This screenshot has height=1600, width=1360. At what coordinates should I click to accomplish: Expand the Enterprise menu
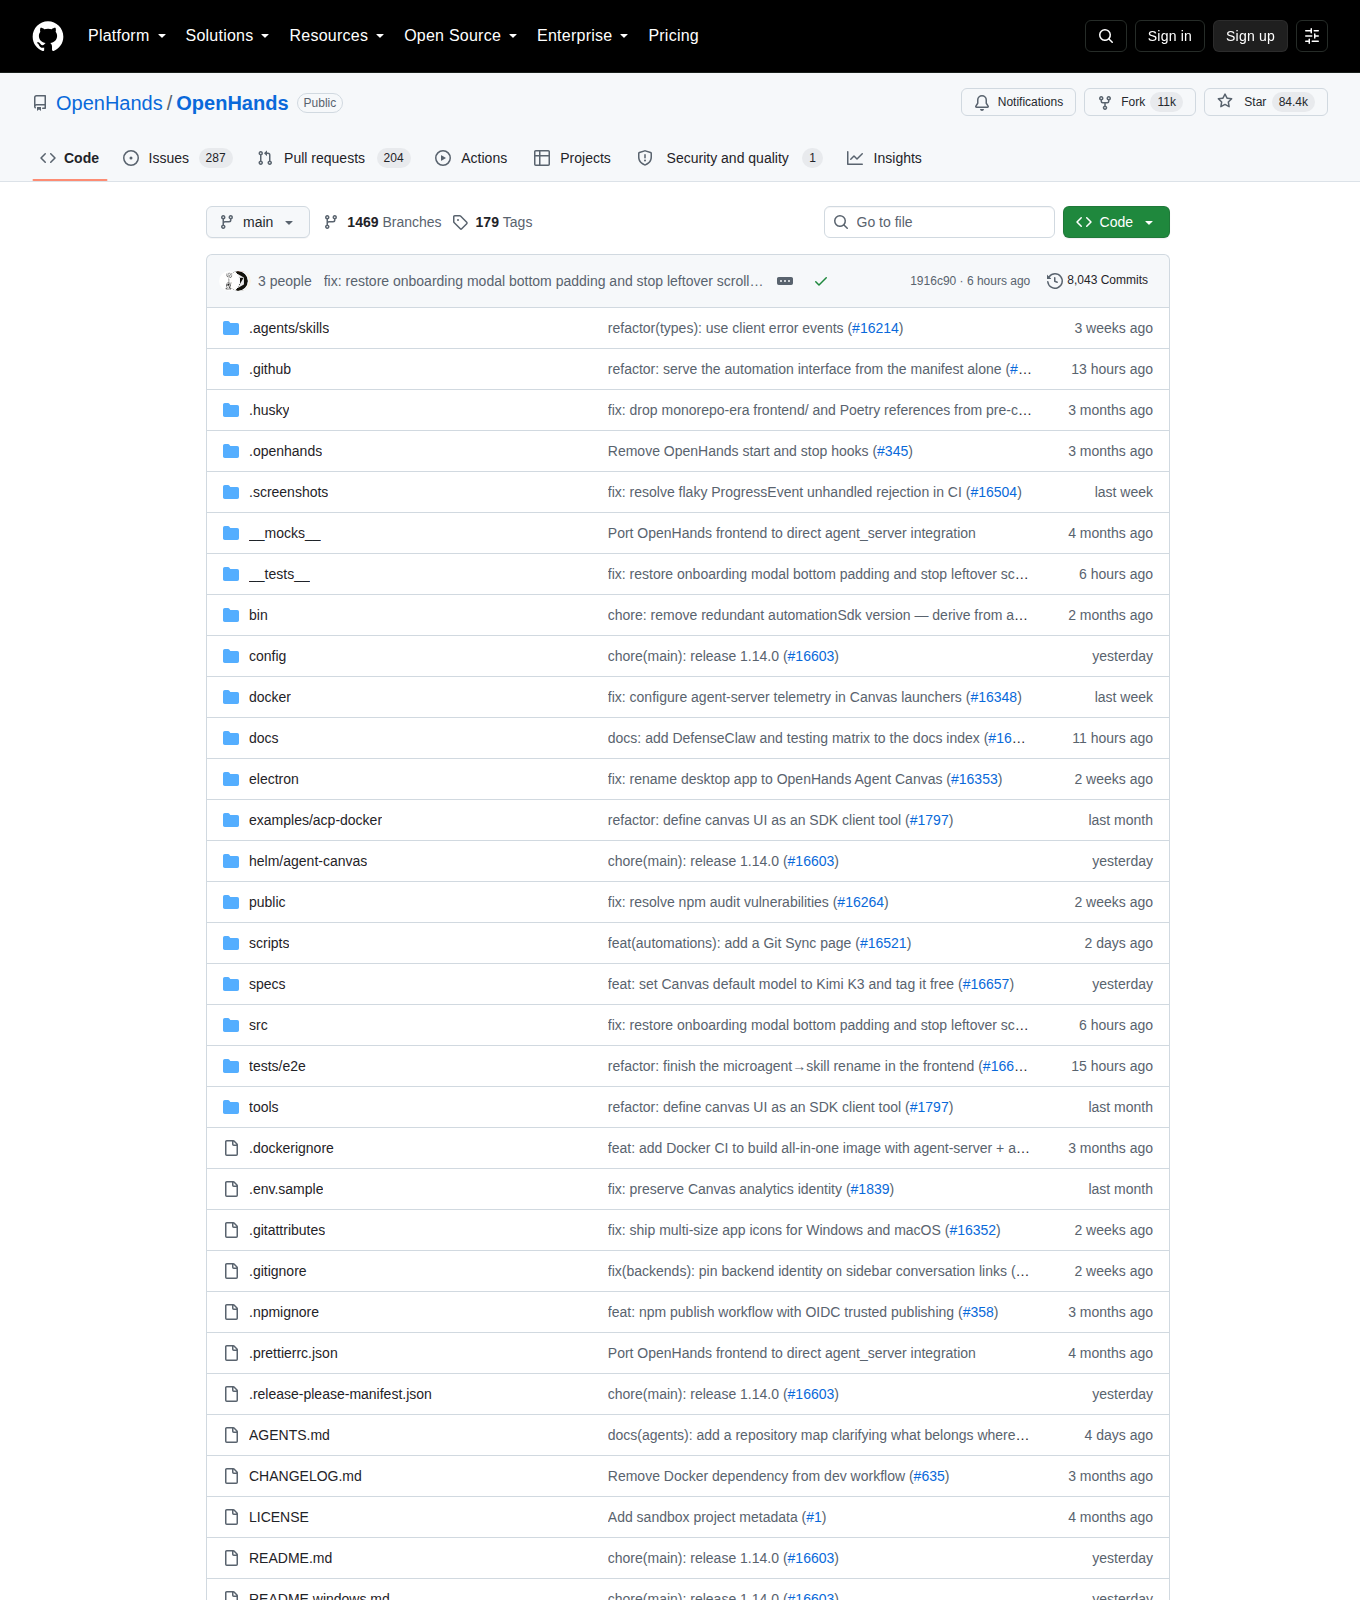pyautogui.click(x=583, y=36)
